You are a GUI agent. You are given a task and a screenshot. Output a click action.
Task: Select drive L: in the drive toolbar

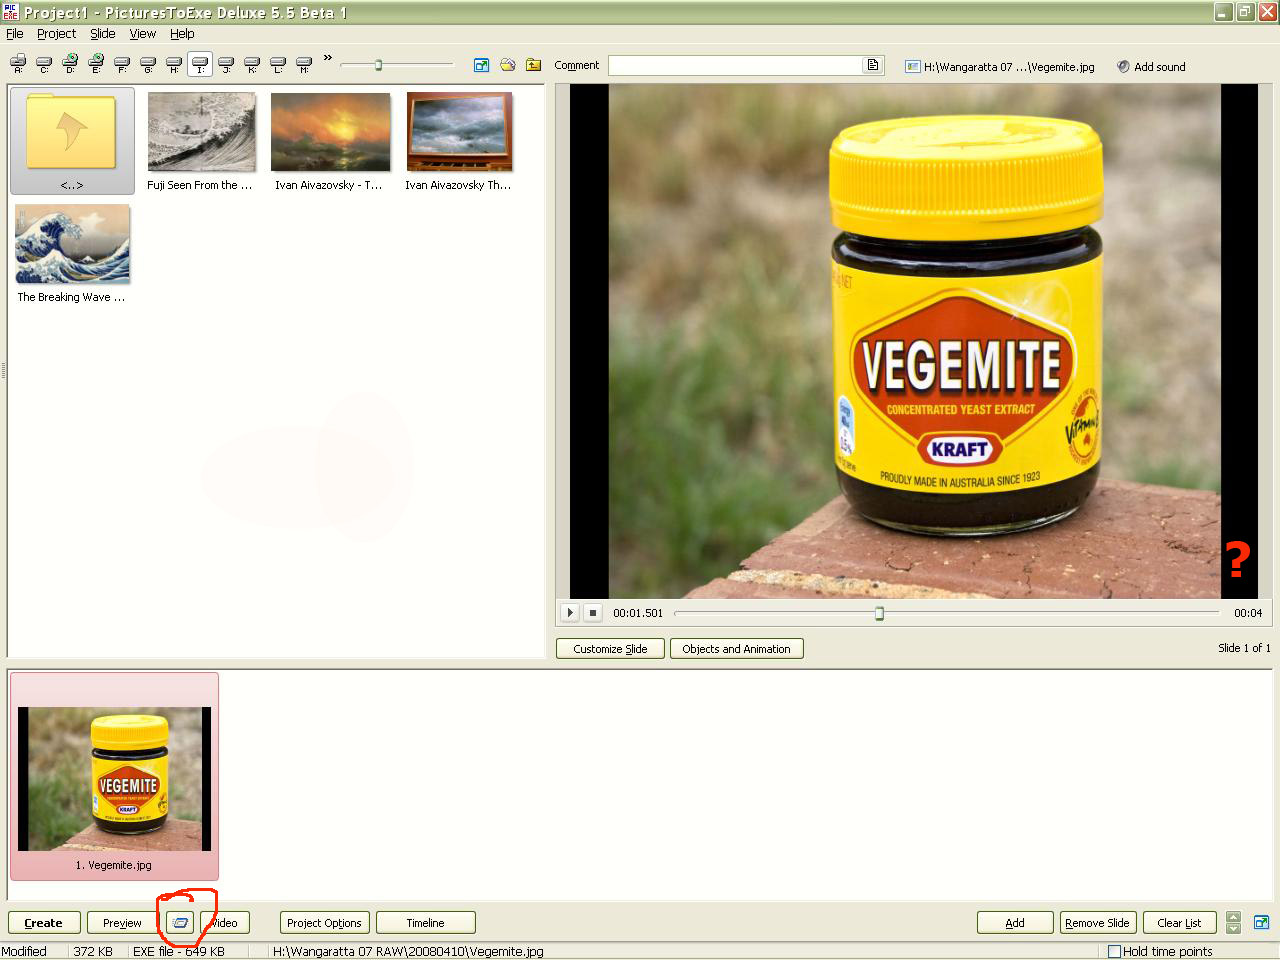[278, 65]
